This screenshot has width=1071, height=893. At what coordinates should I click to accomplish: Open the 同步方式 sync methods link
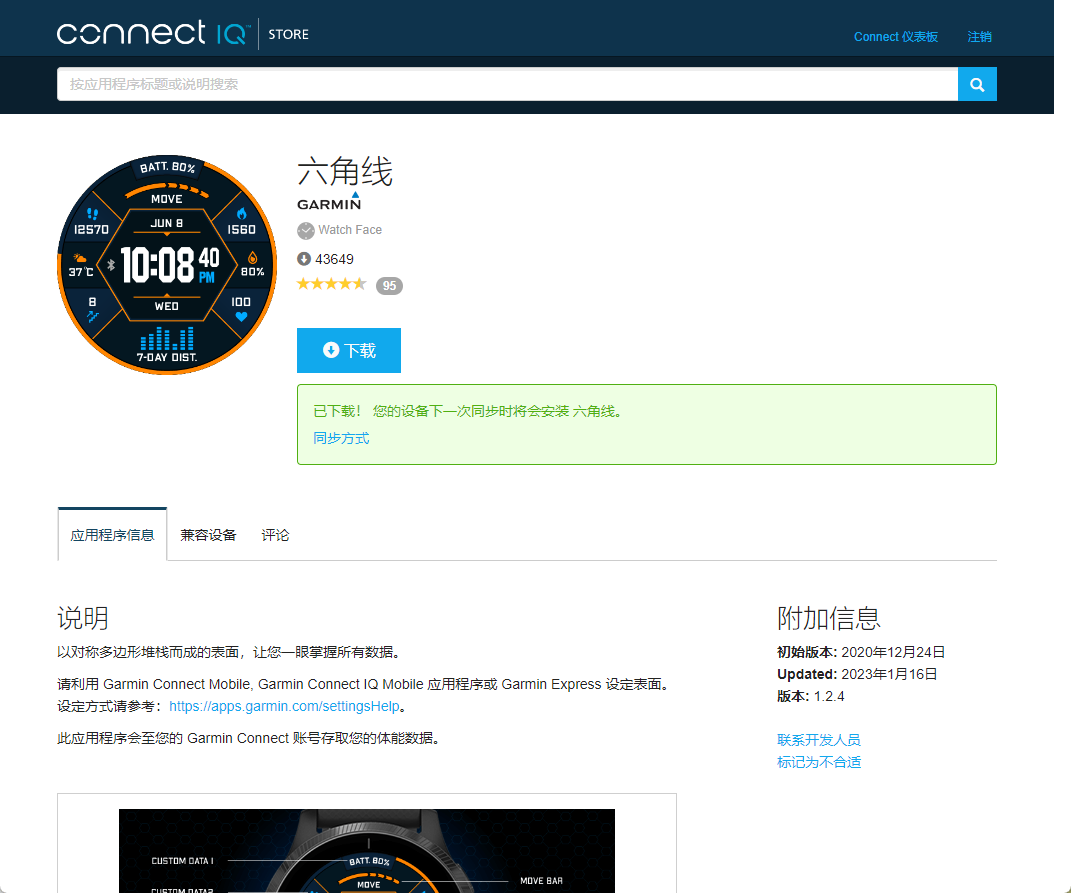click(341, 438)
